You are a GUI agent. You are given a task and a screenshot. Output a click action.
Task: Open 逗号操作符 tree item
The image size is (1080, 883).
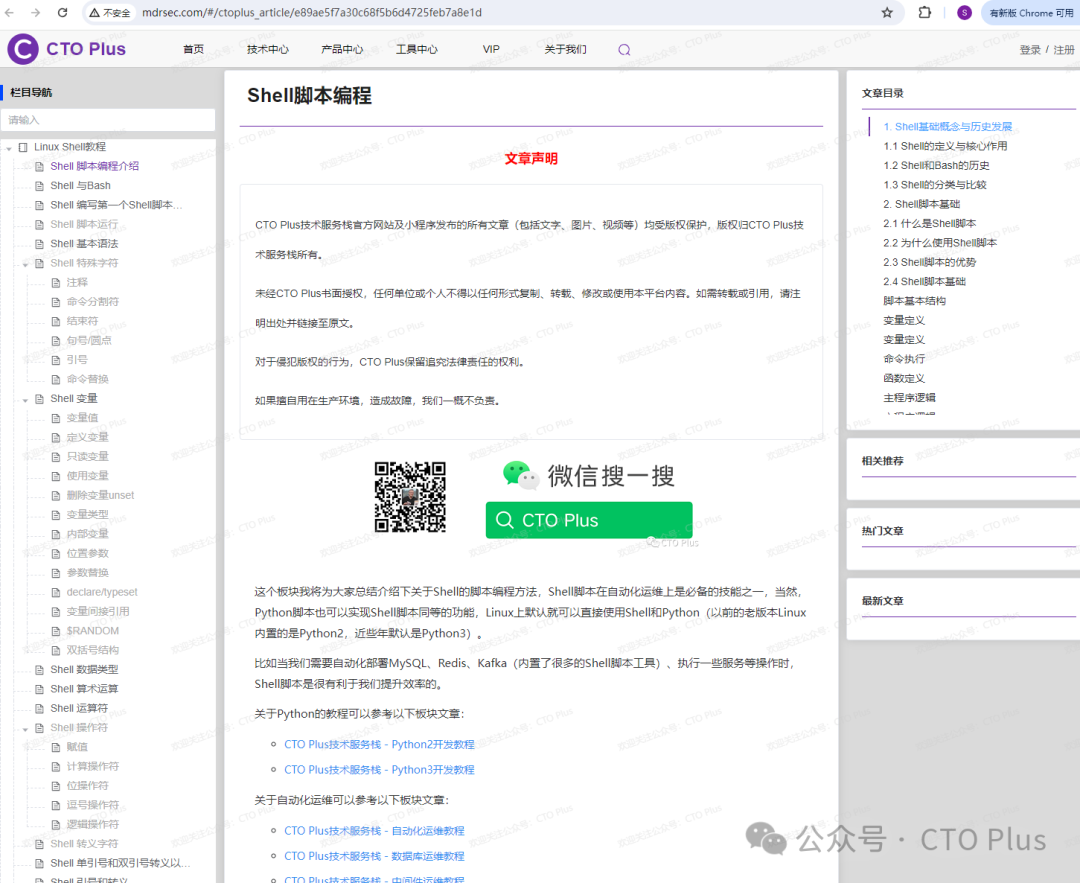pos(92,805)
